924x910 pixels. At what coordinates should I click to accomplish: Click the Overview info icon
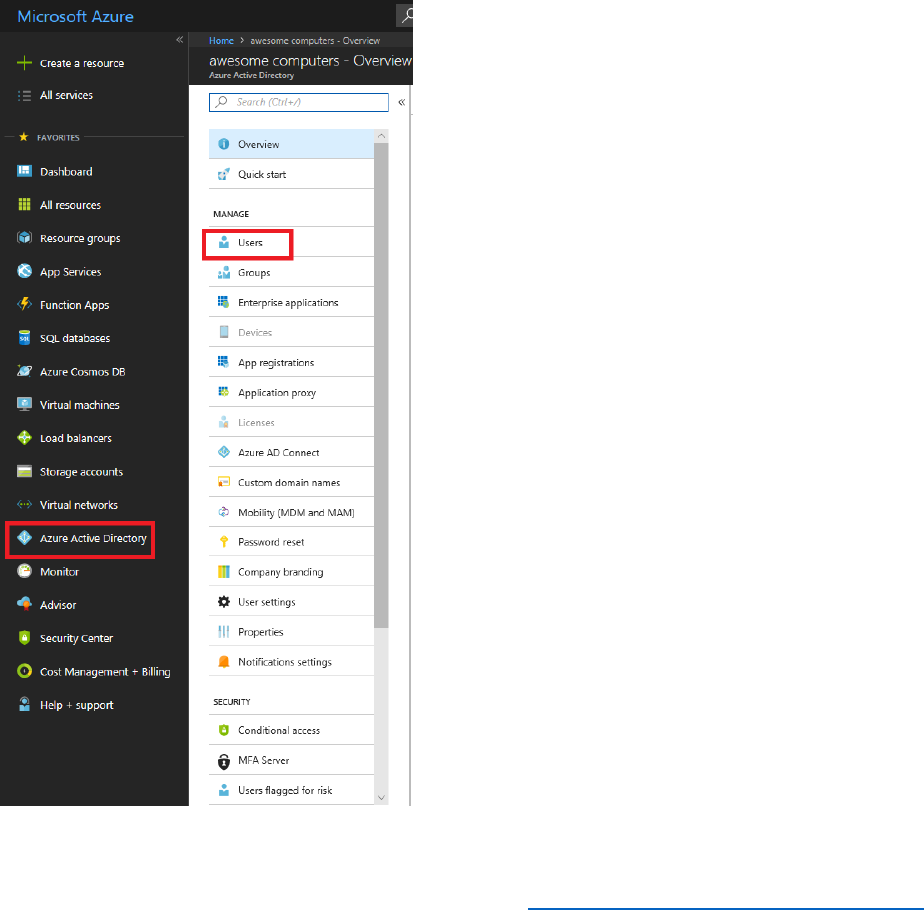pos(223,144)
